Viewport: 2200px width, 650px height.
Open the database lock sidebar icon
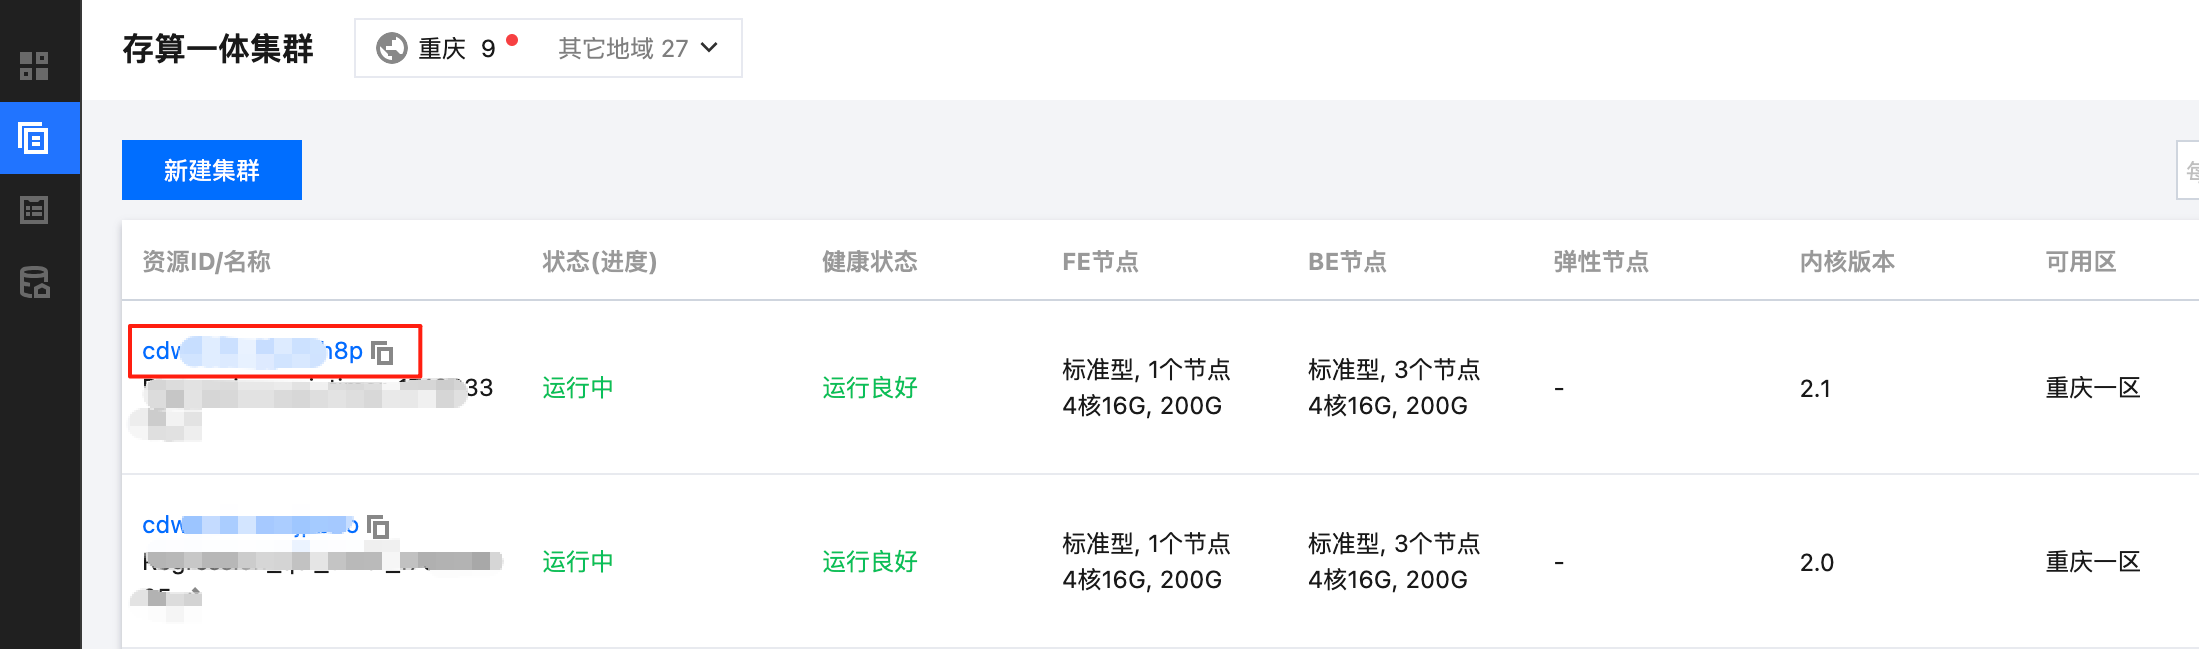point(35,282)
